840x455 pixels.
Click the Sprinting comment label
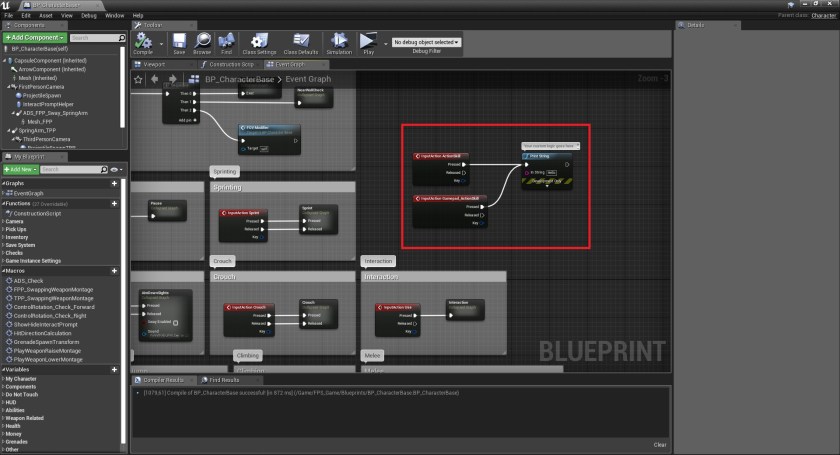pos(224,171)
